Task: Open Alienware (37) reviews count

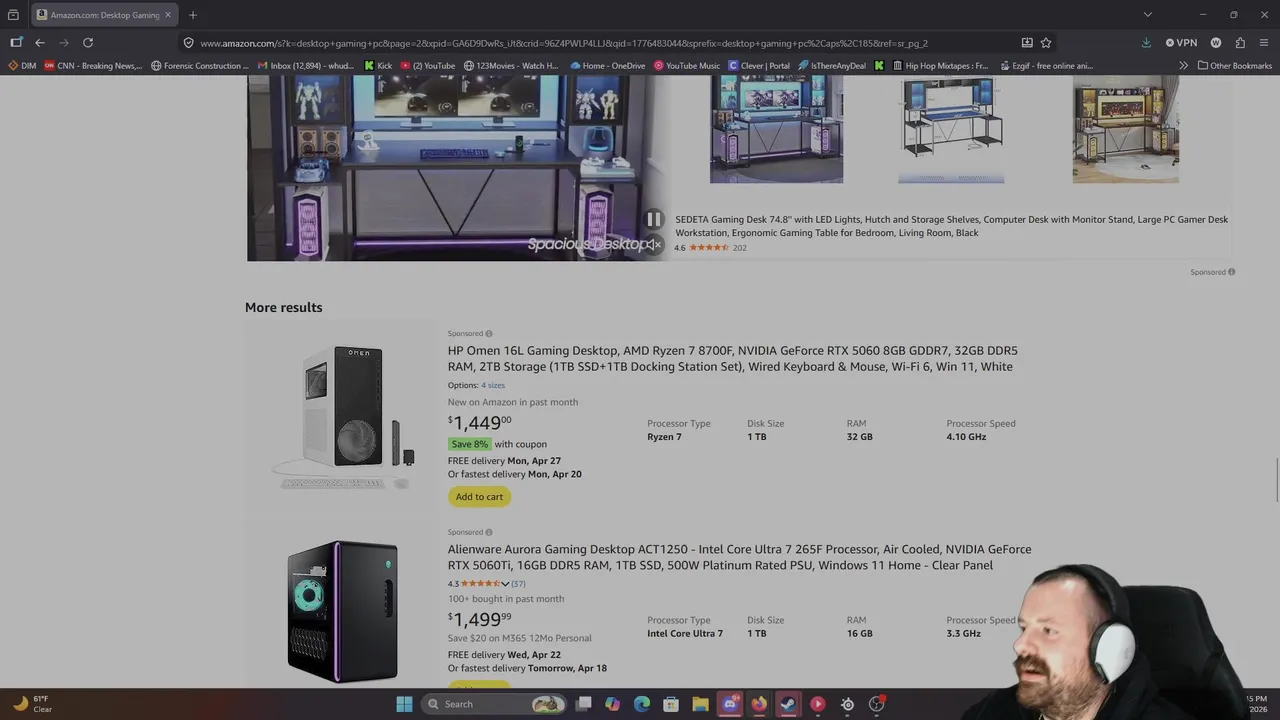Action: (518, 584)
